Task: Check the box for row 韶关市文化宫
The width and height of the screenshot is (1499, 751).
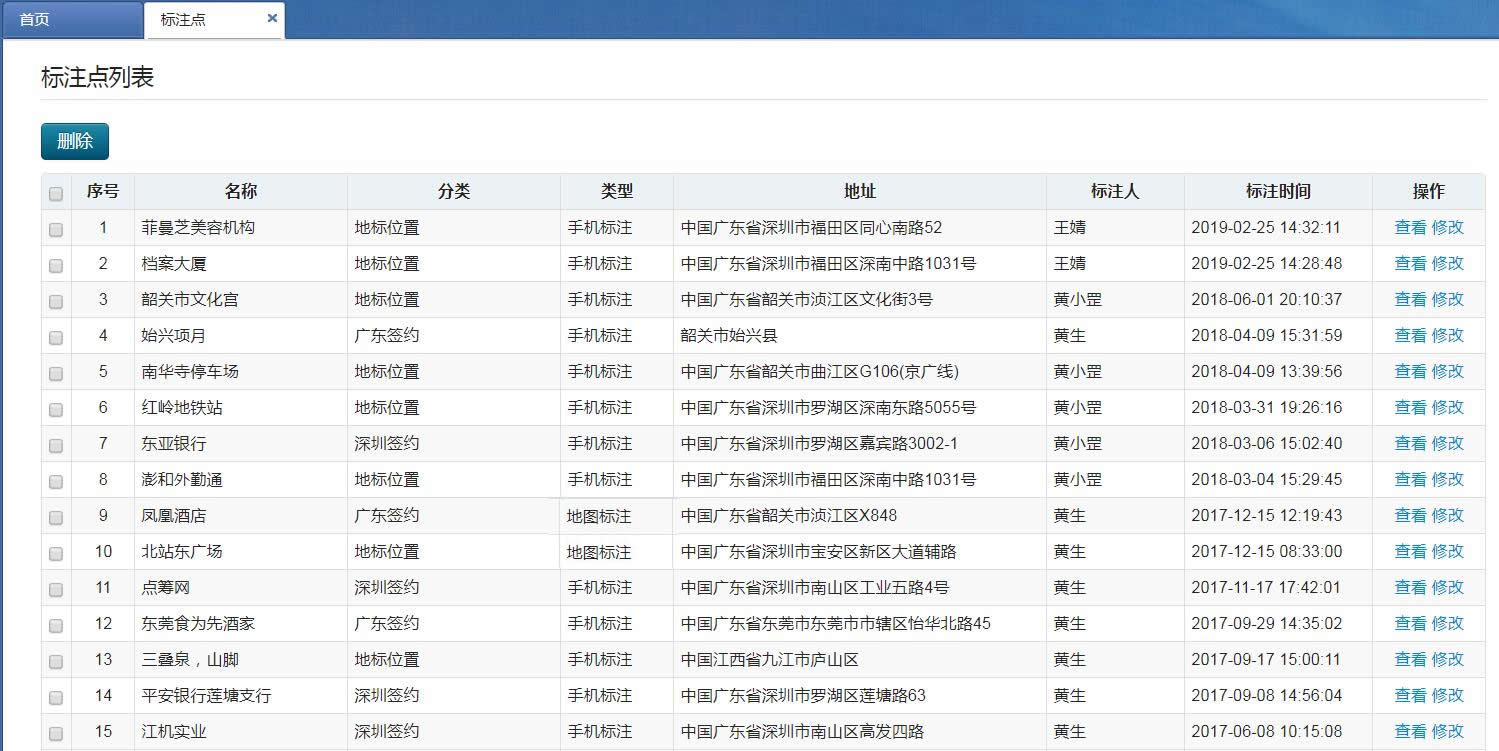Action: tap(56, 301)
